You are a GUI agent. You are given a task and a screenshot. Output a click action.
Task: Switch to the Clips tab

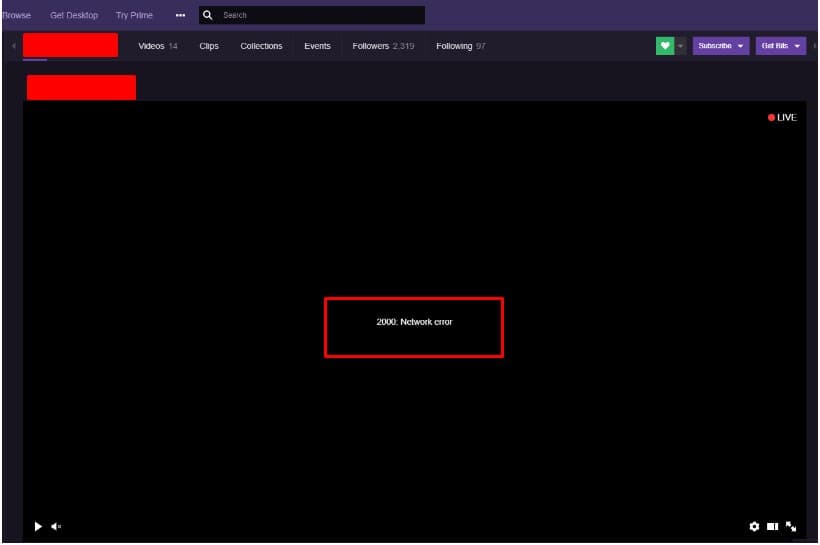(x=209, y=46)
